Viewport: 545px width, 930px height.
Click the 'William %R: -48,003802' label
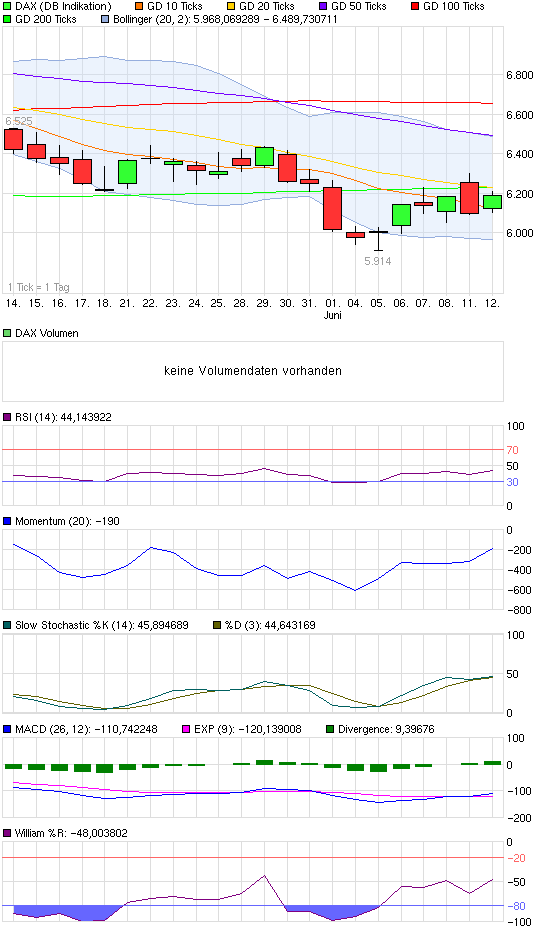72,833
